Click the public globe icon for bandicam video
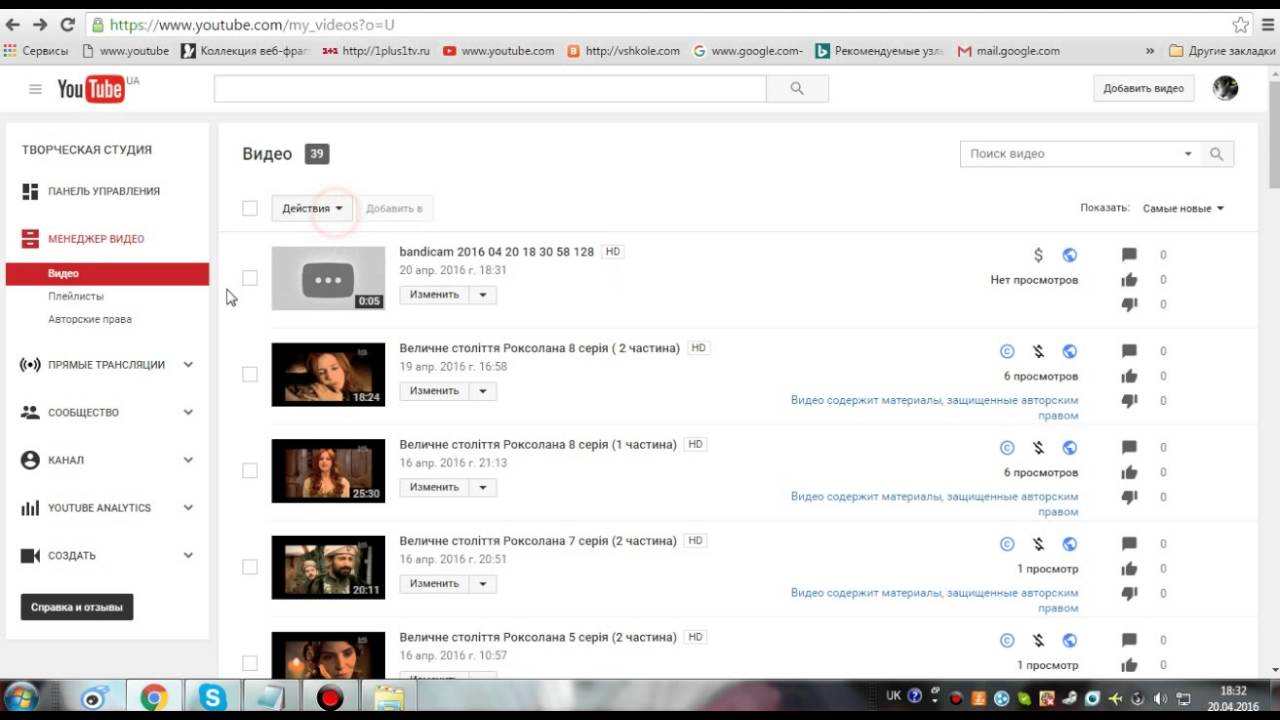This screenshot has width=1280, height=720. [x=1069, y=255]
